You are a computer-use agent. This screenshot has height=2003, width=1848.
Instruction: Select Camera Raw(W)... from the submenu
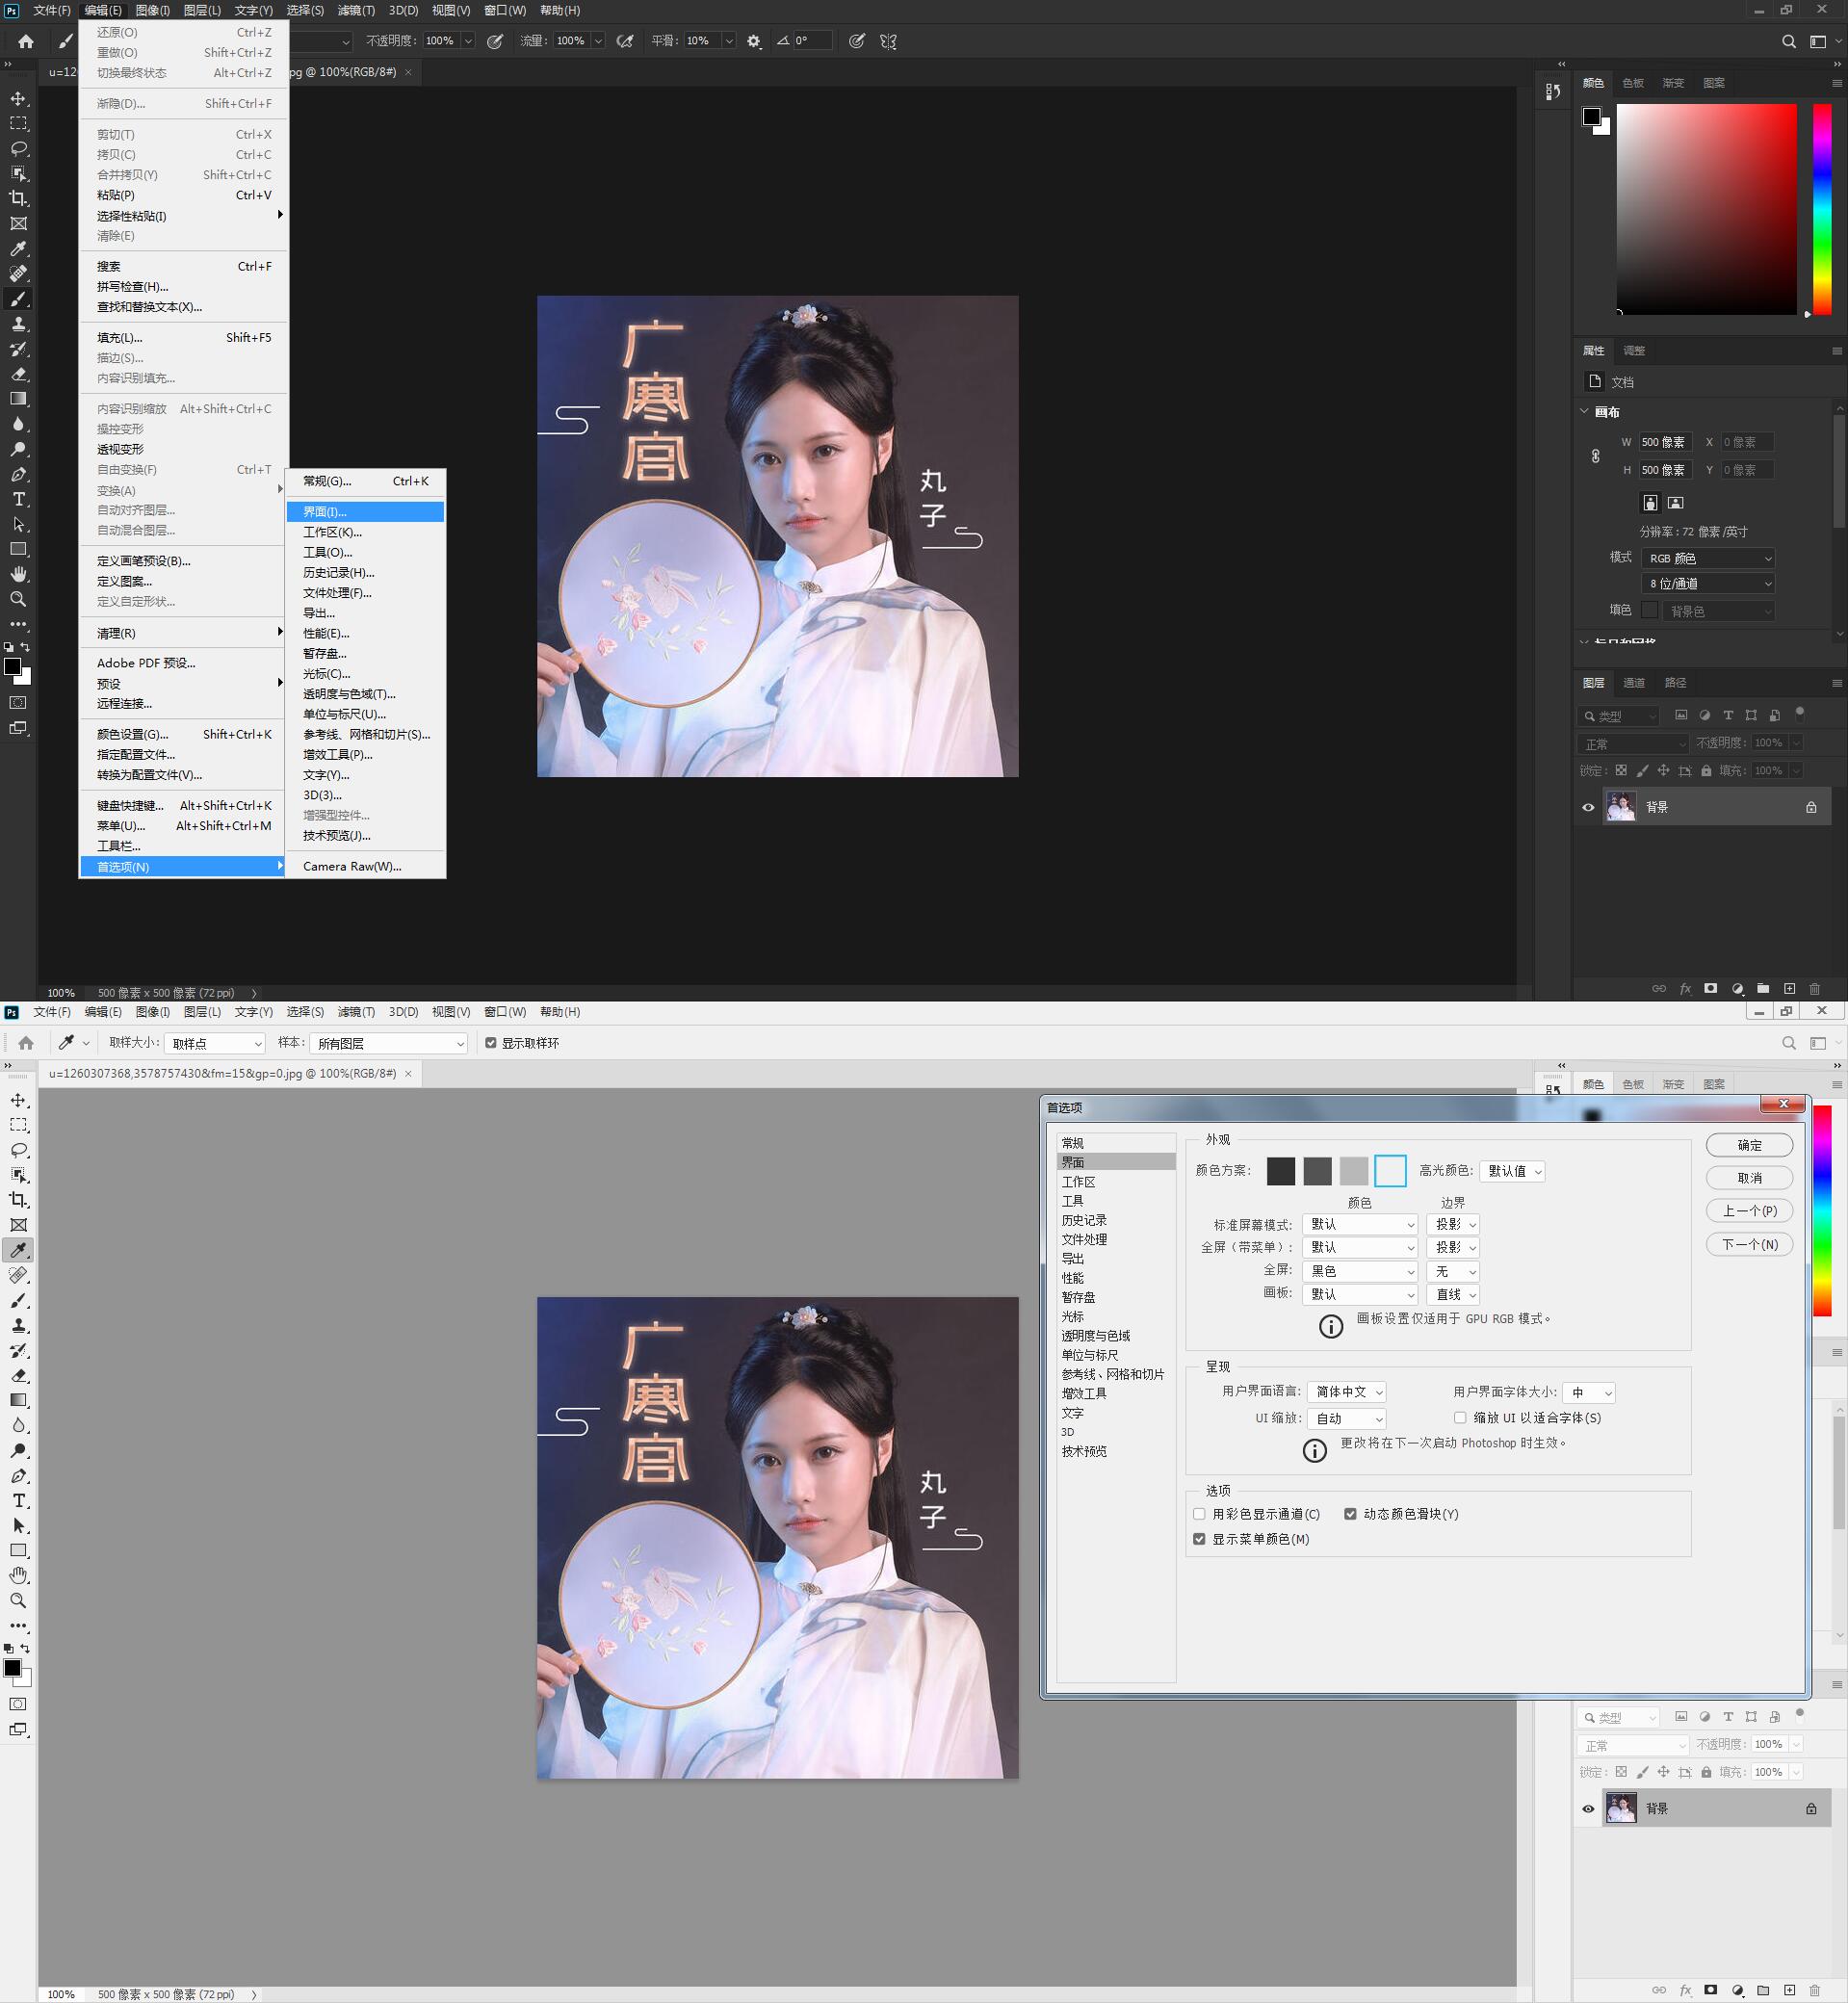click(x=352, y=866)
